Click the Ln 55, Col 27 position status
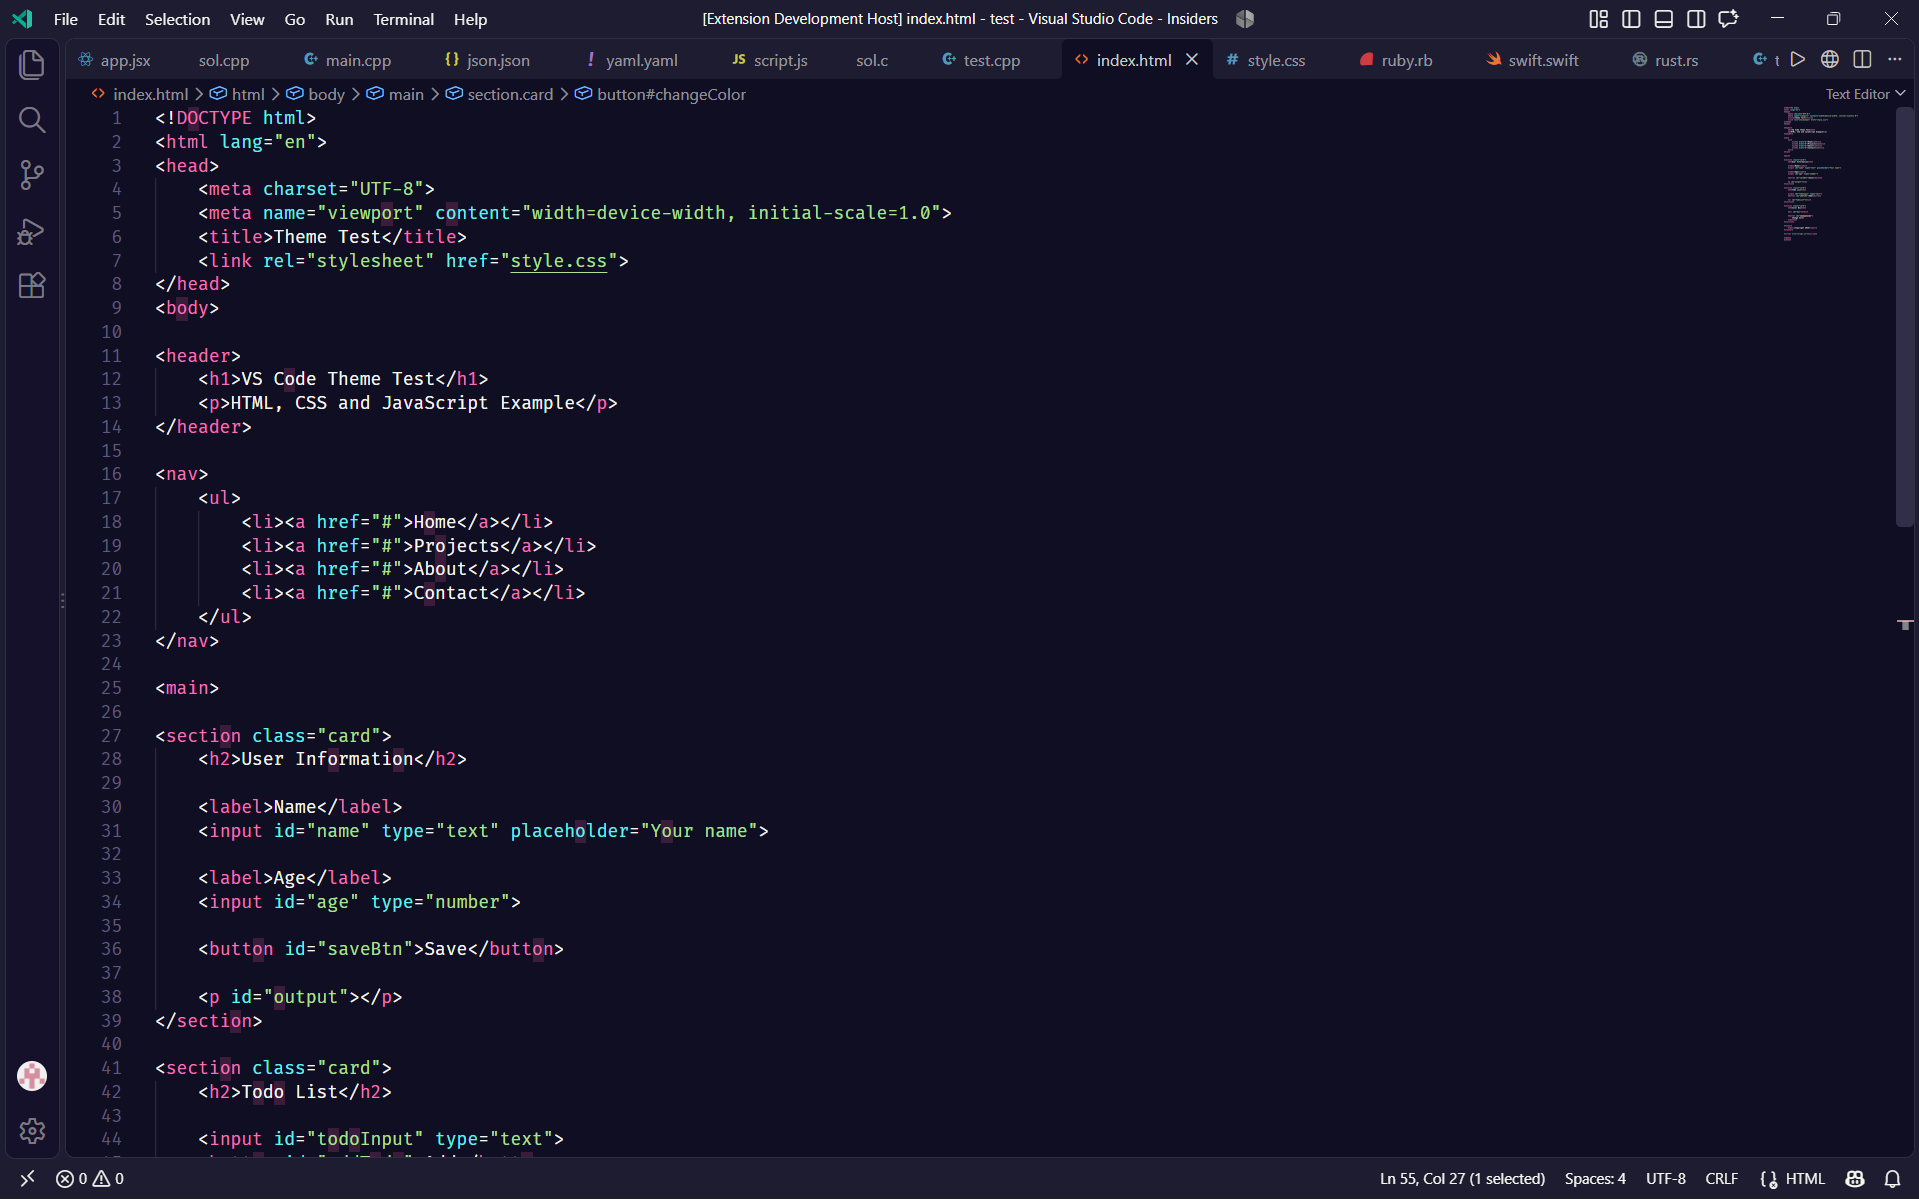 coord(1462,1179)
